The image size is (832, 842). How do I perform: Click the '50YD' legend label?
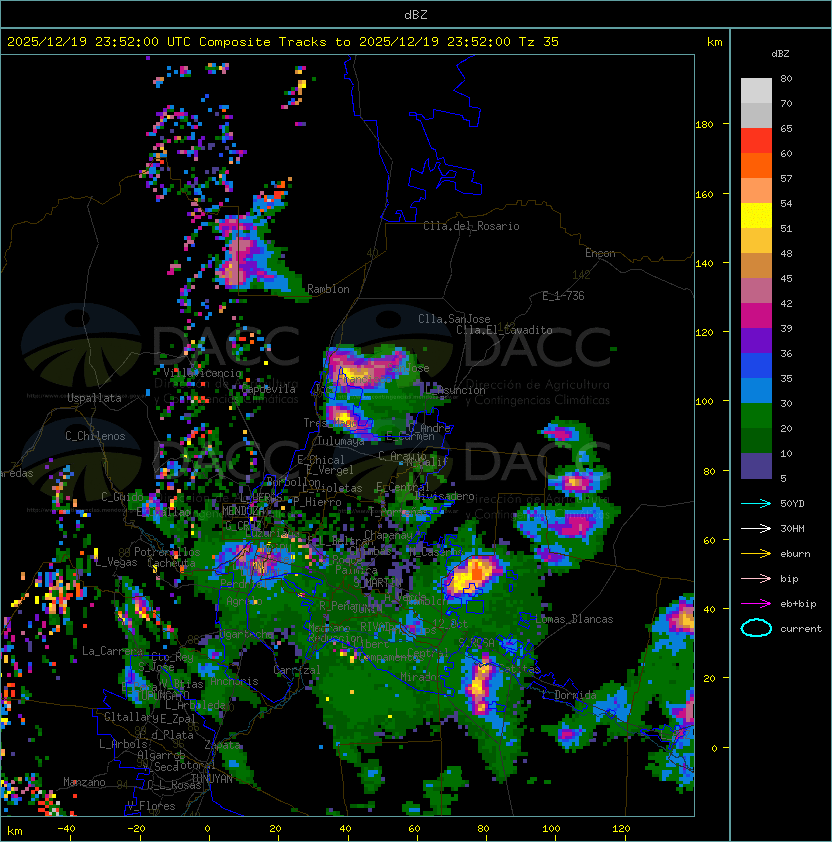click(792, 504)
